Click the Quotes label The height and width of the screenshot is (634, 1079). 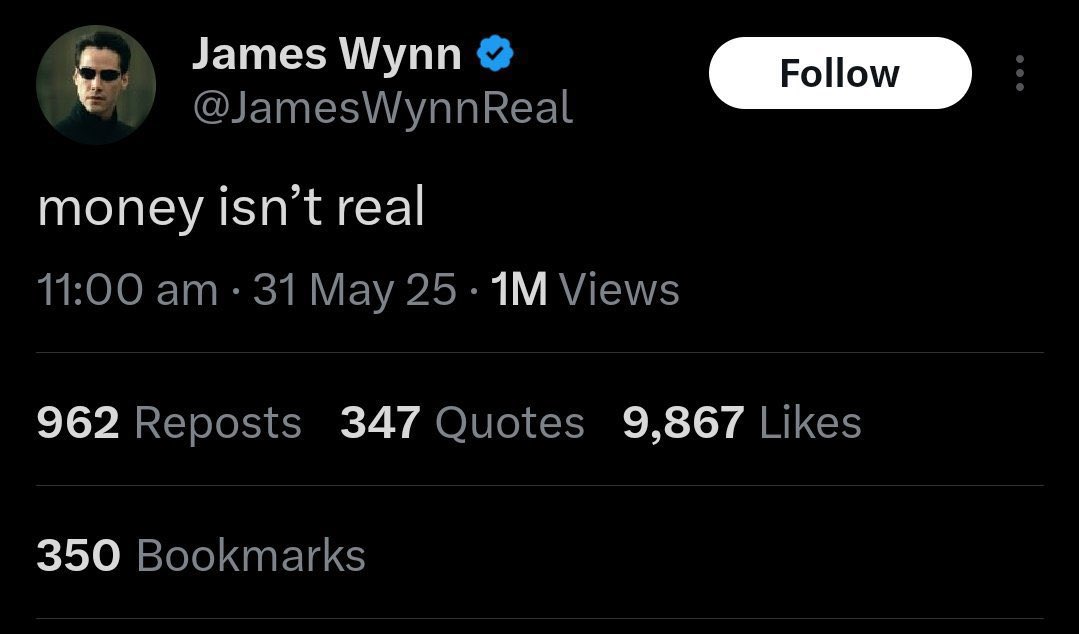click(x=509, y=423)
